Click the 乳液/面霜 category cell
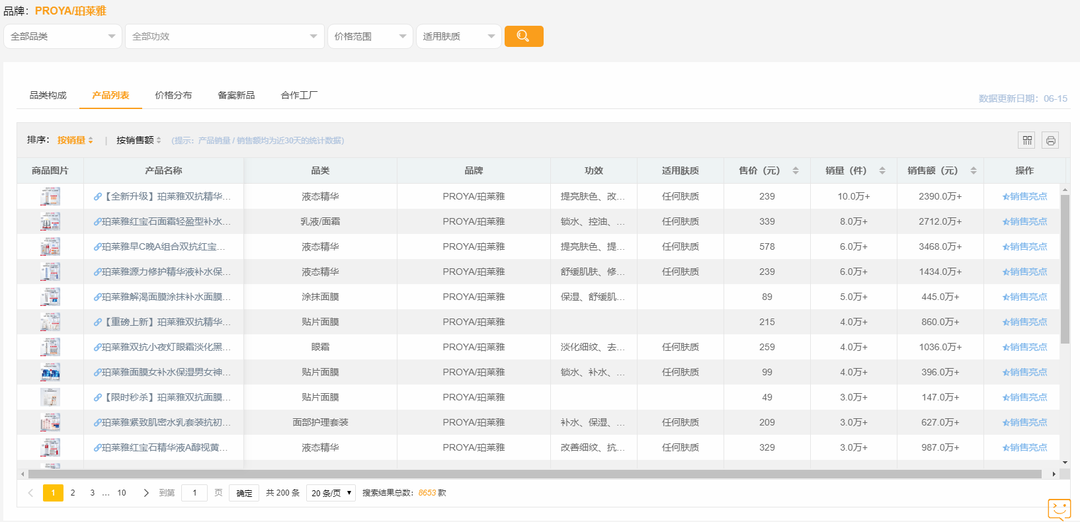This screenshot has height=522, width=1080. pyautogui.click(x=320, y=222)
